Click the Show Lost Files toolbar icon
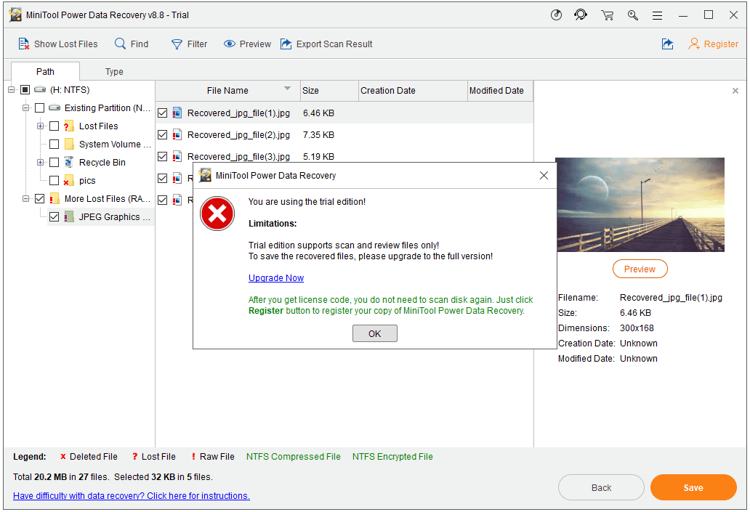The image size is (750, 512). tap(23, 44)
